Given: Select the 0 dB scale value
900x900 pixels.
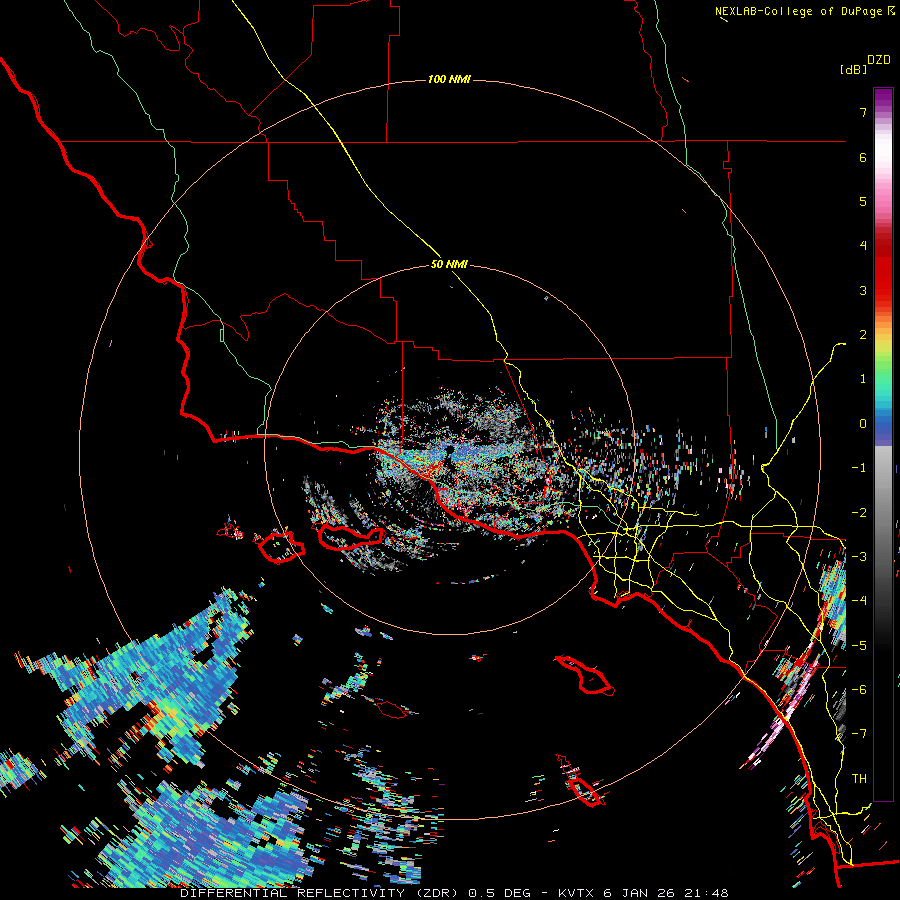Looking at the screenshot, I should [863, 424].
